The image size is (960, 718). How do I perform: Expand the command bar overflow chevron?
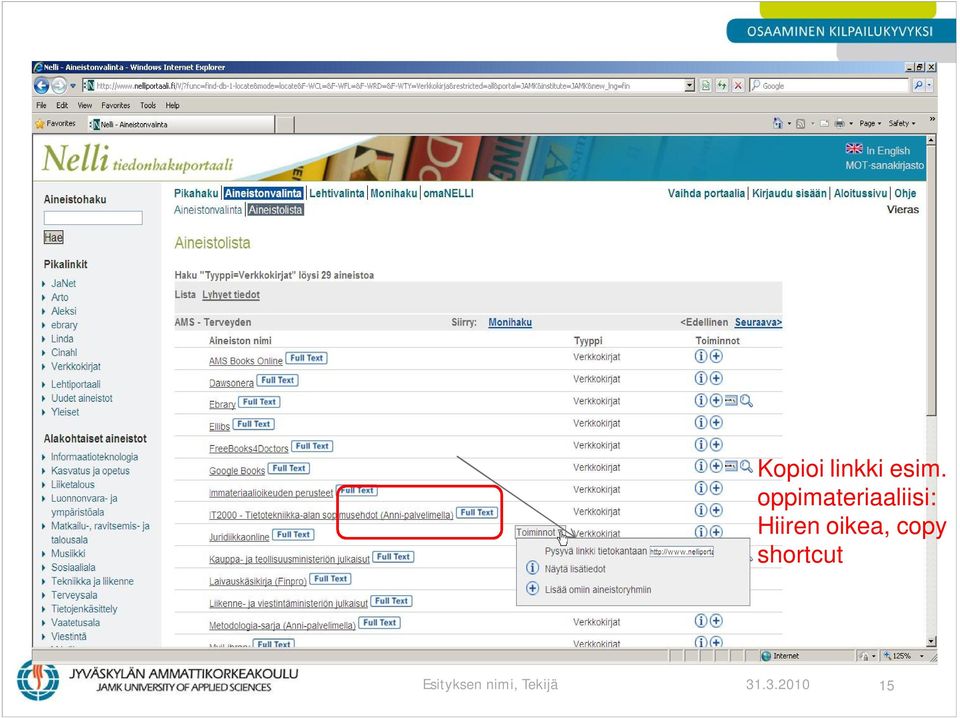coord(932,120)
